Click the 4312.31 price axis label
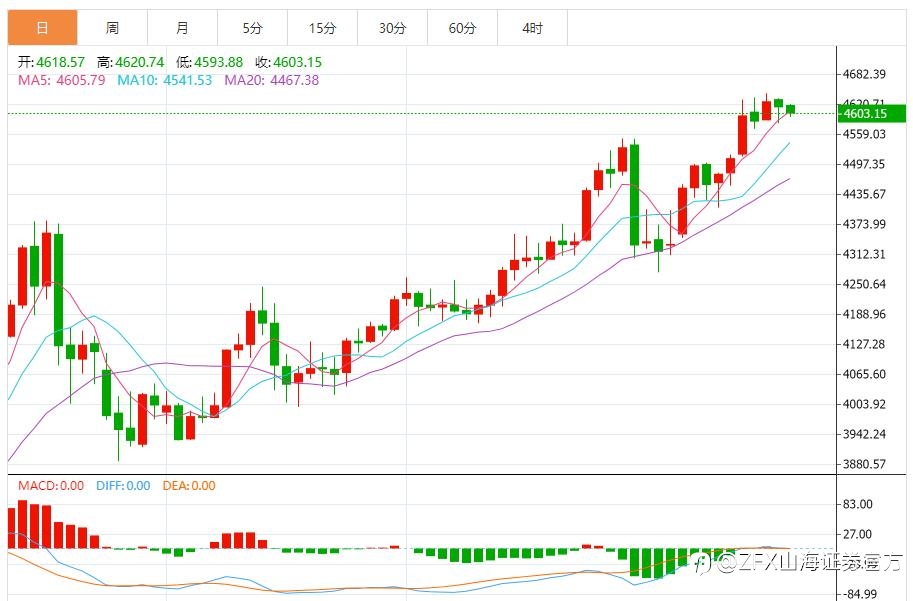This screenshot has width=913, height=601. pos(864,254)
